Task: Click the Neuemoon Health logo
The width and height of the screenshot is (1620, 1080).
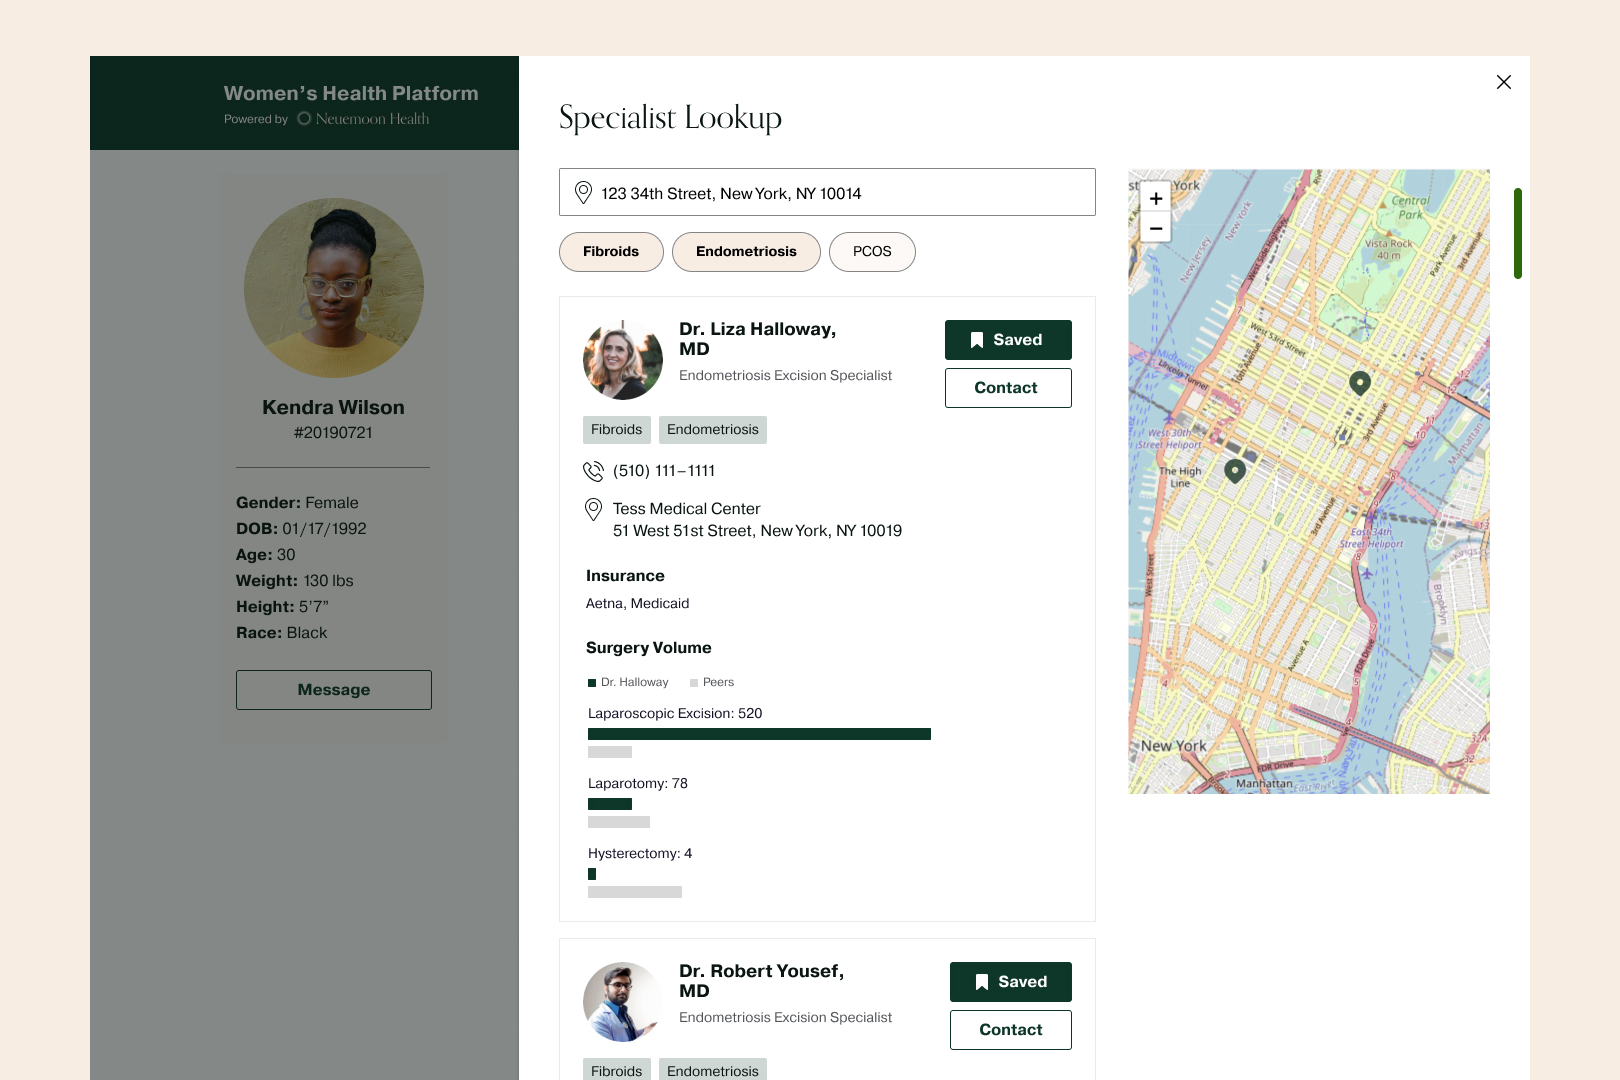Action: (x=363, y=119)
